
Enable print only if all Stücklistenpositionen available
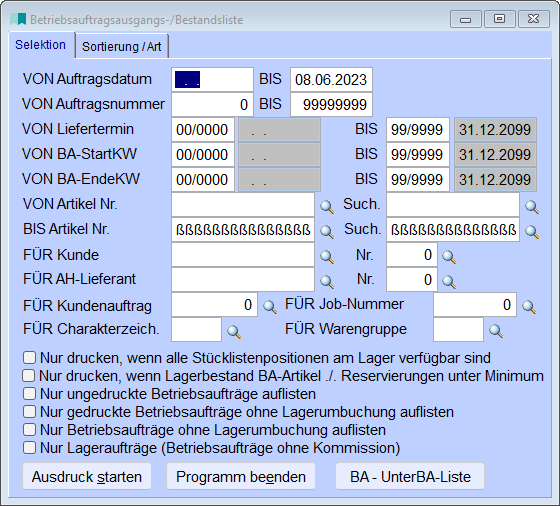[x=29, y=357]
